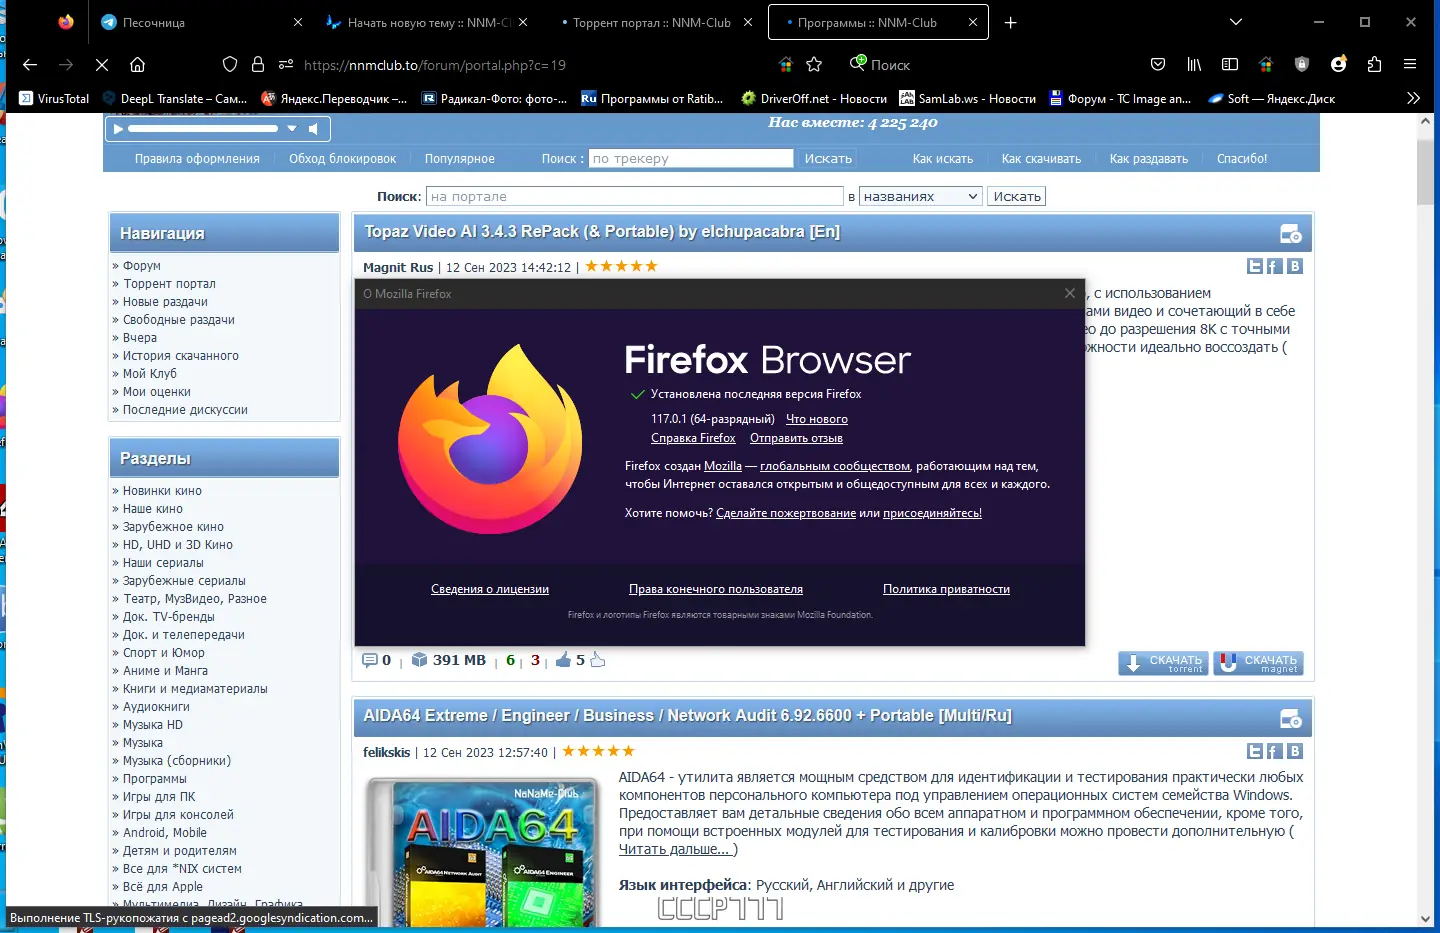The image size is (1440, 933).
Task: Focus the portal search input field
Action: (x=634, y=197)
